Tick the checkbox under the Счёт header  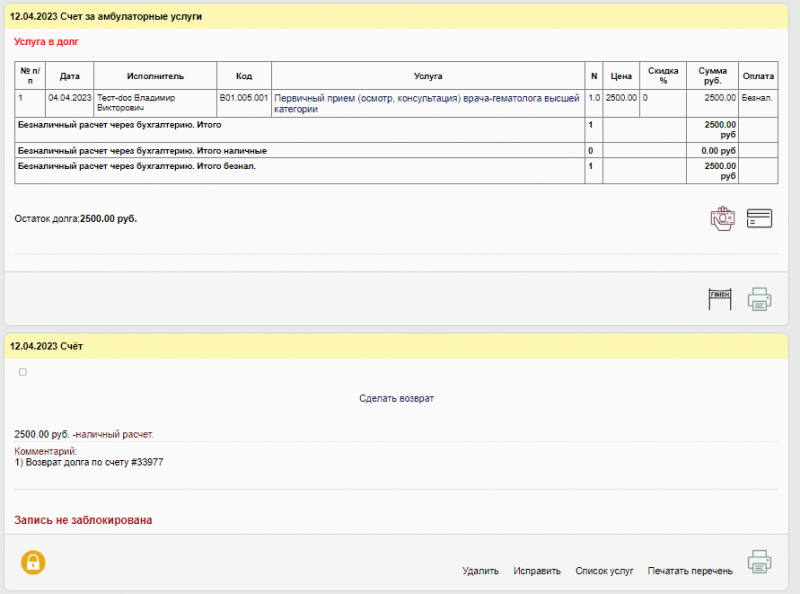click(x=23, y=372)
